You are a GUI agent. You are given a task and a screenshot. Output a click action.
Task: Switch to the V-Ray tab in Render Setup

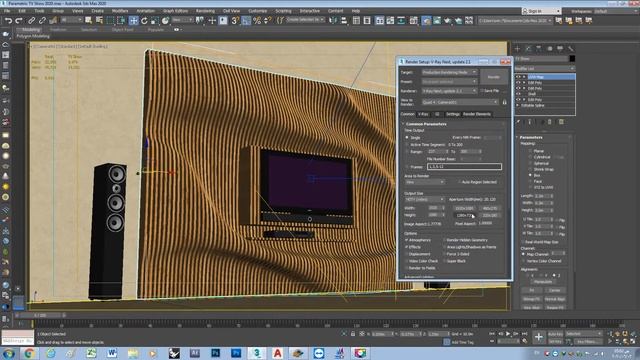(x=423, y=114)
